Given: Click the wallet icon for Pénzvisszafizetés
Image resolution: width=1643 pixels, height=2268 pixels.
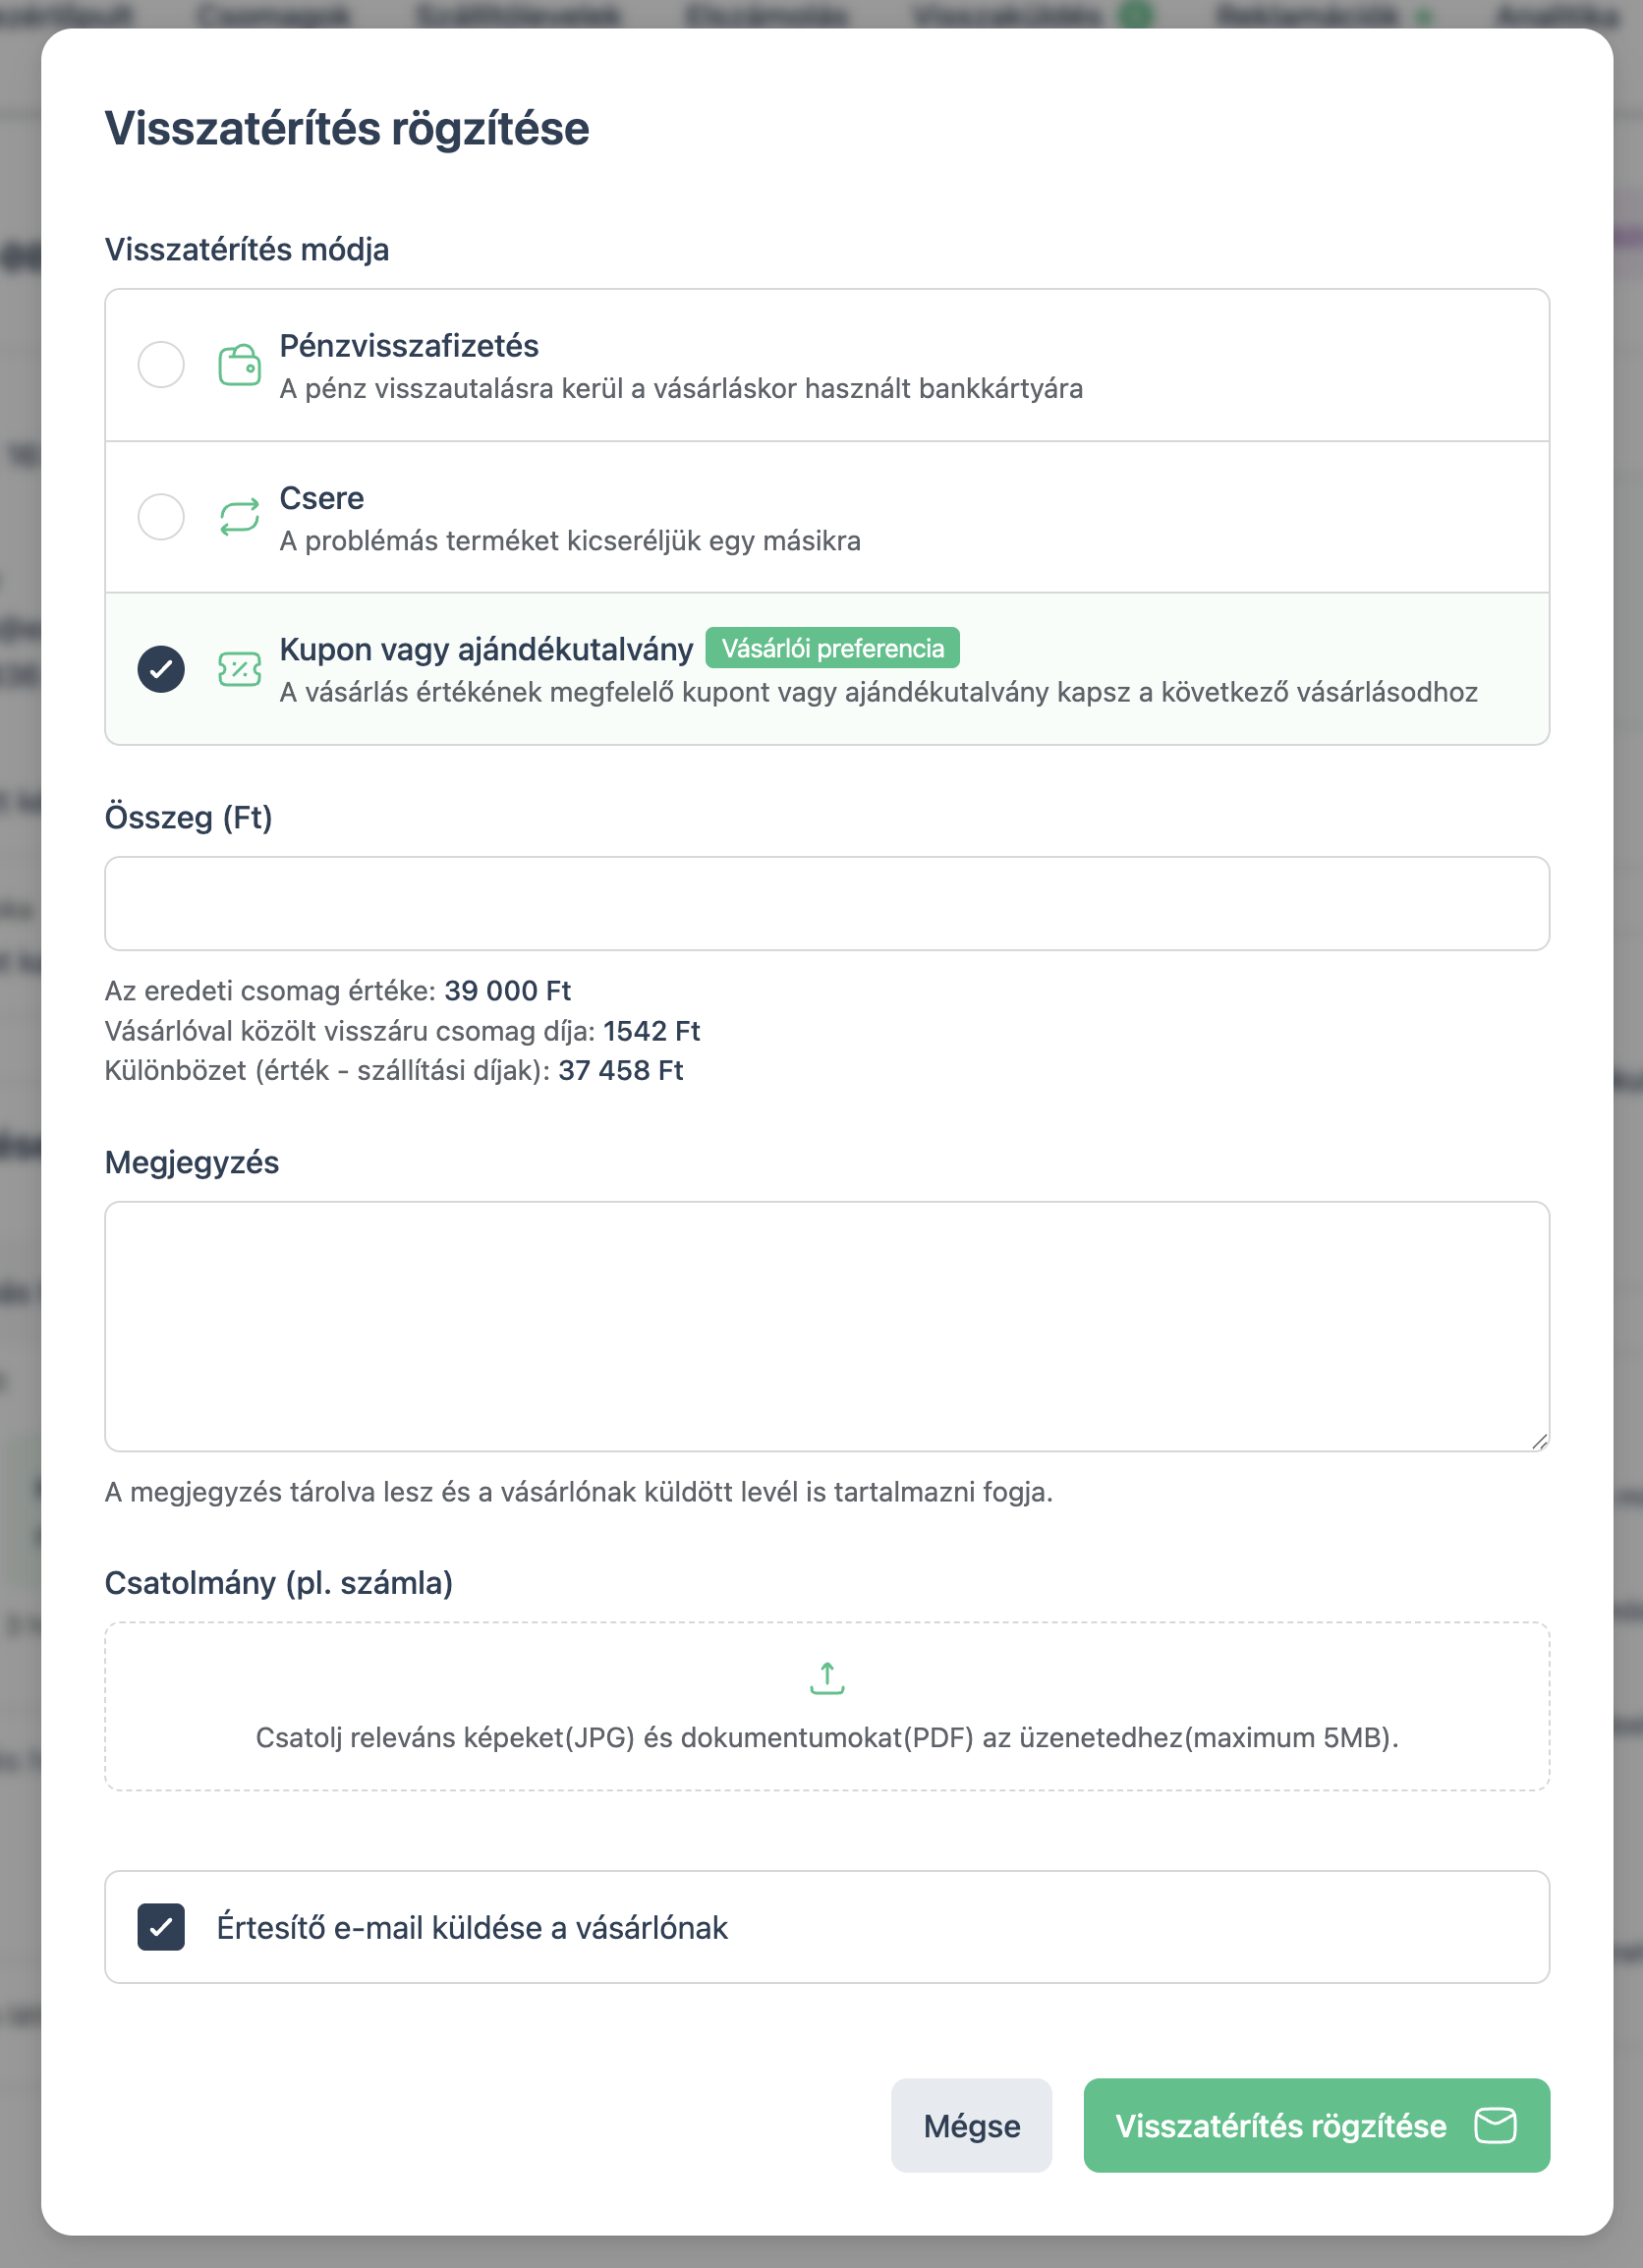Looking at the screenshot, I should coord(239,365).
